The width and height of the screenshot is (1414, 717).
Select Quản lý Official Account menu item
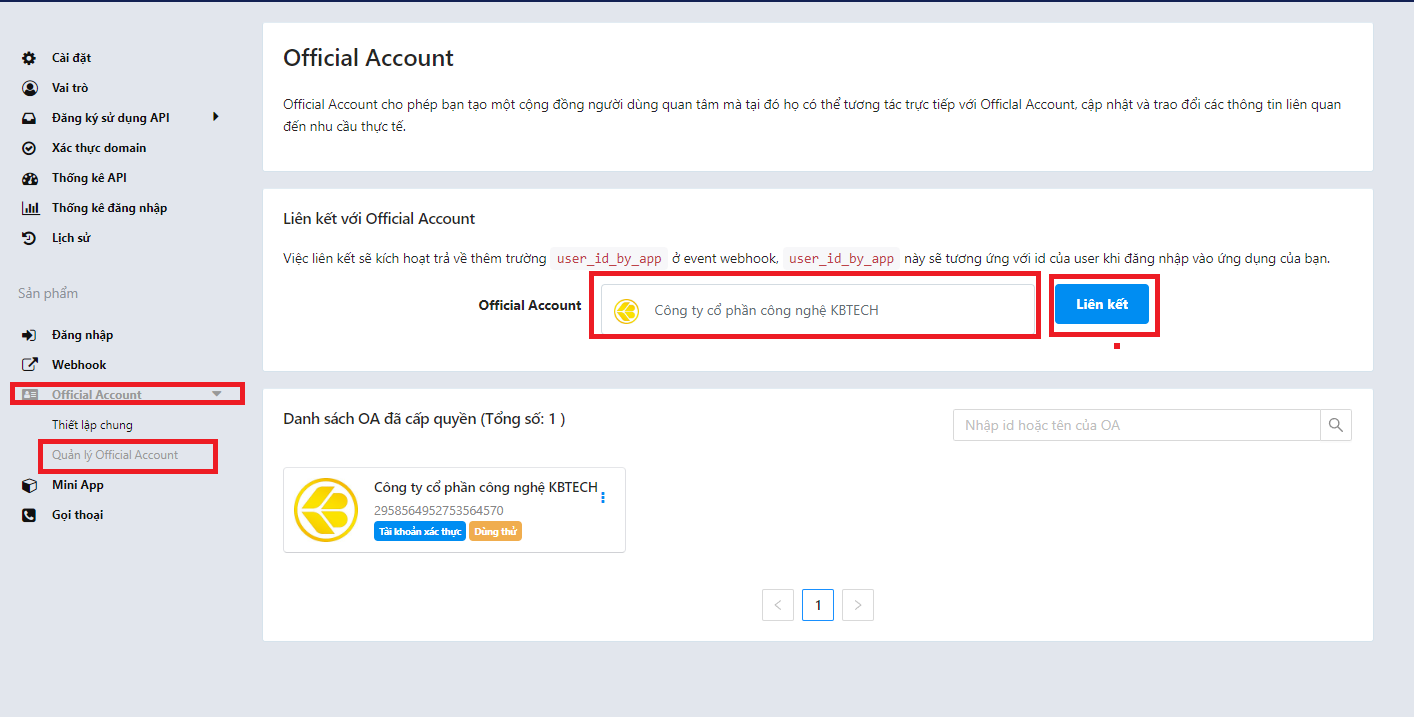[115, 455]
